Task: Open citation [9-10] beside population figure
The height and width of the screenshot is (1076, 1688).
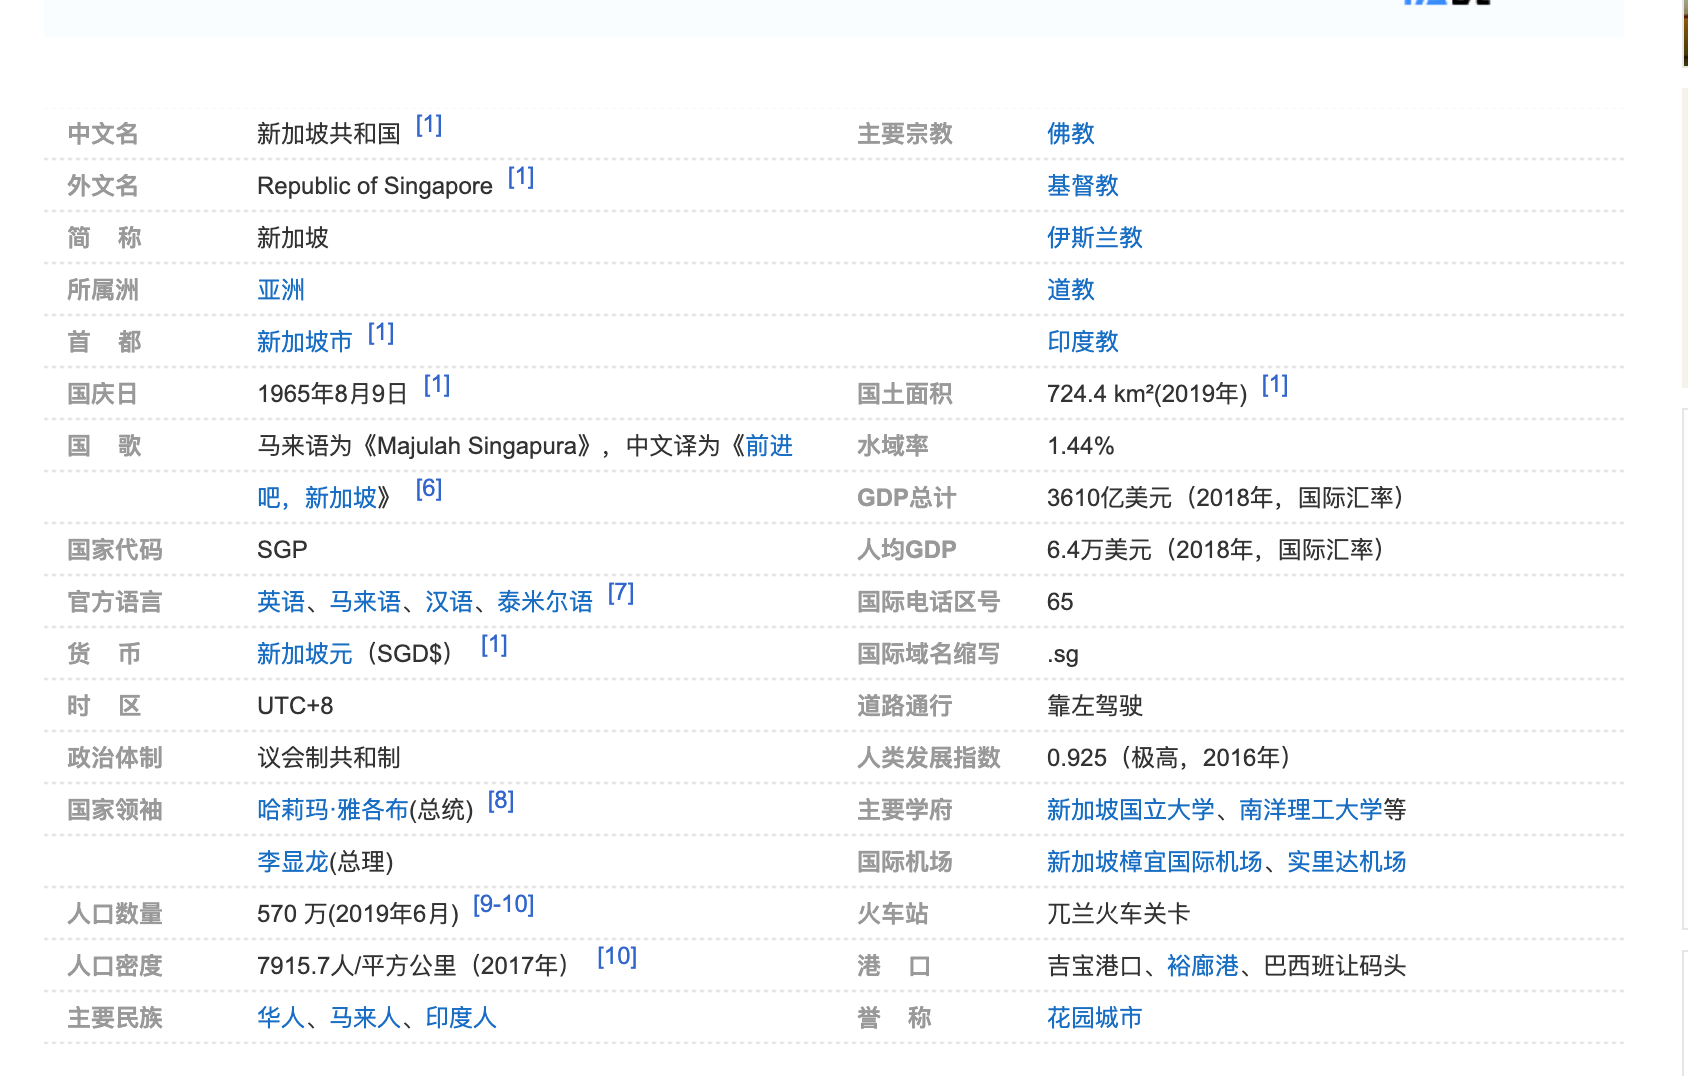Action: (504, 905)
